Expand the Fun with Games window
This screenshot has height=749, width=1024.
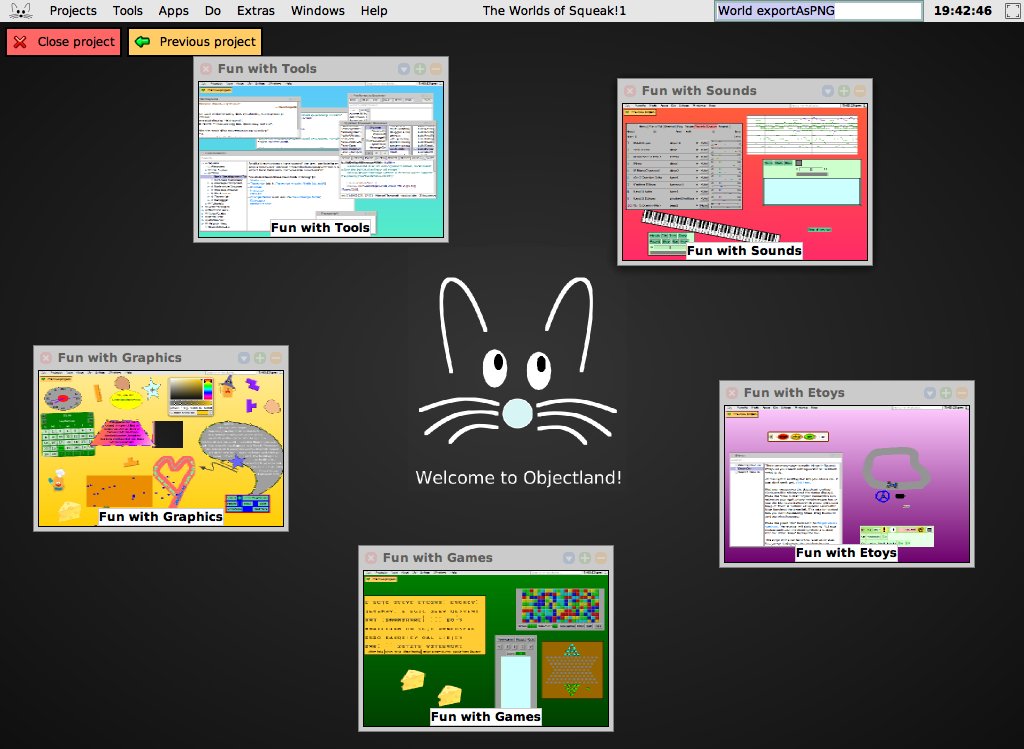(585, 558)
